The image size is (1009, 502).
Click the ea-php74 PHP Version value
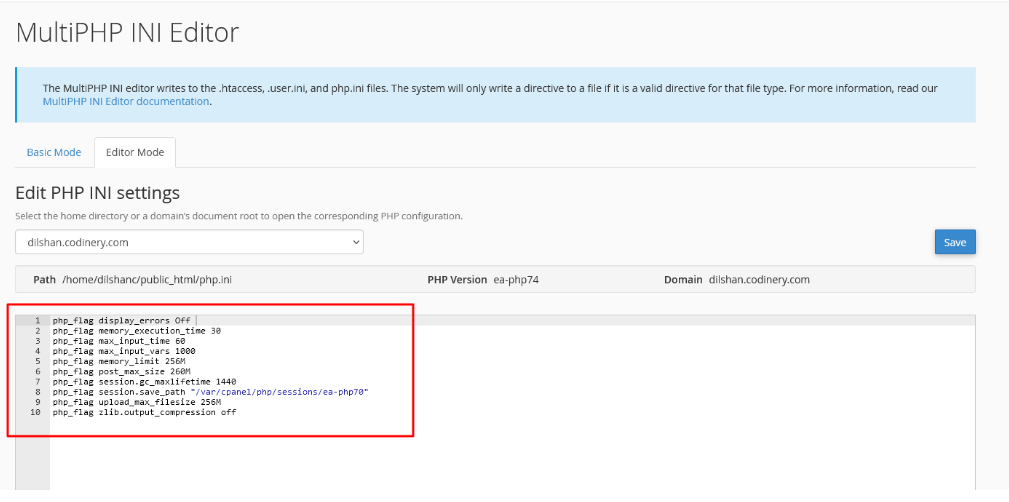[516, 280]
